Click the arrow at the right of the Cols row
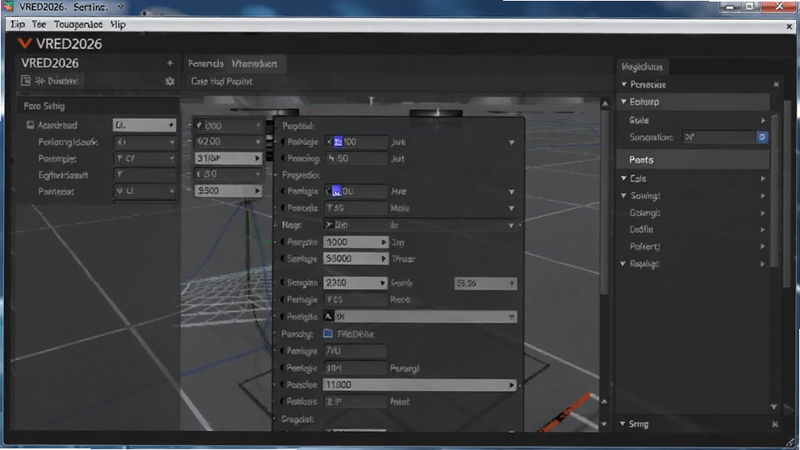 click(763, 179)
